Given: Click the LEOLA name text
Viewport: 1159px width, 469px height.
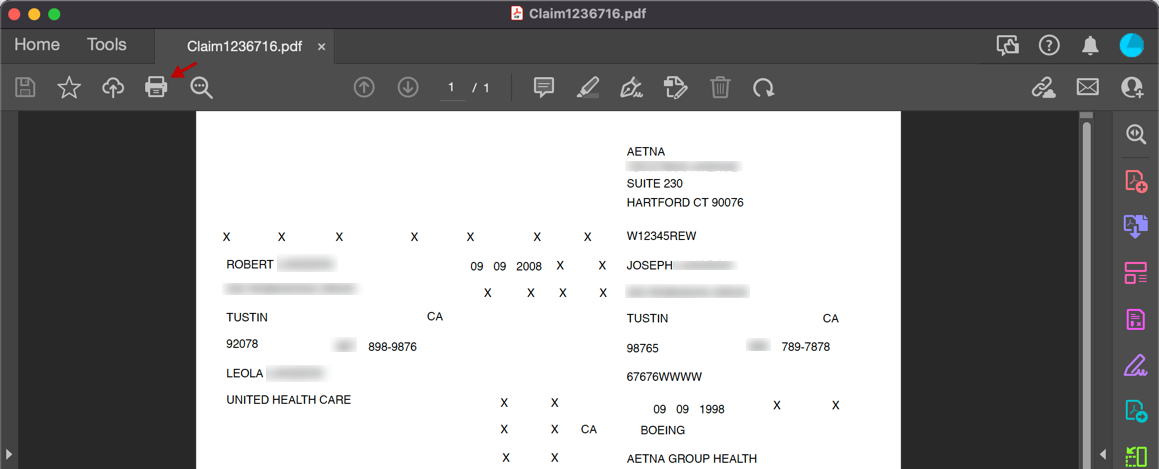Looking at the screenshot, I should point(245,374).
